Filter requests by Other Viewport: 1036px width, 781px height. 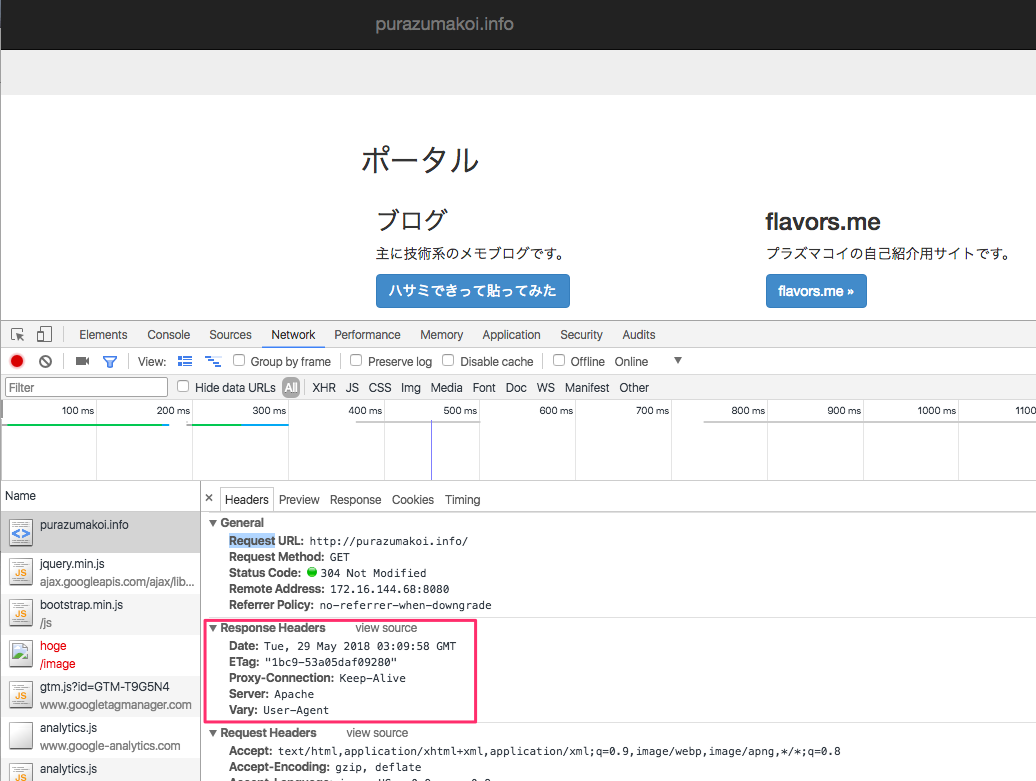point(634,388)
